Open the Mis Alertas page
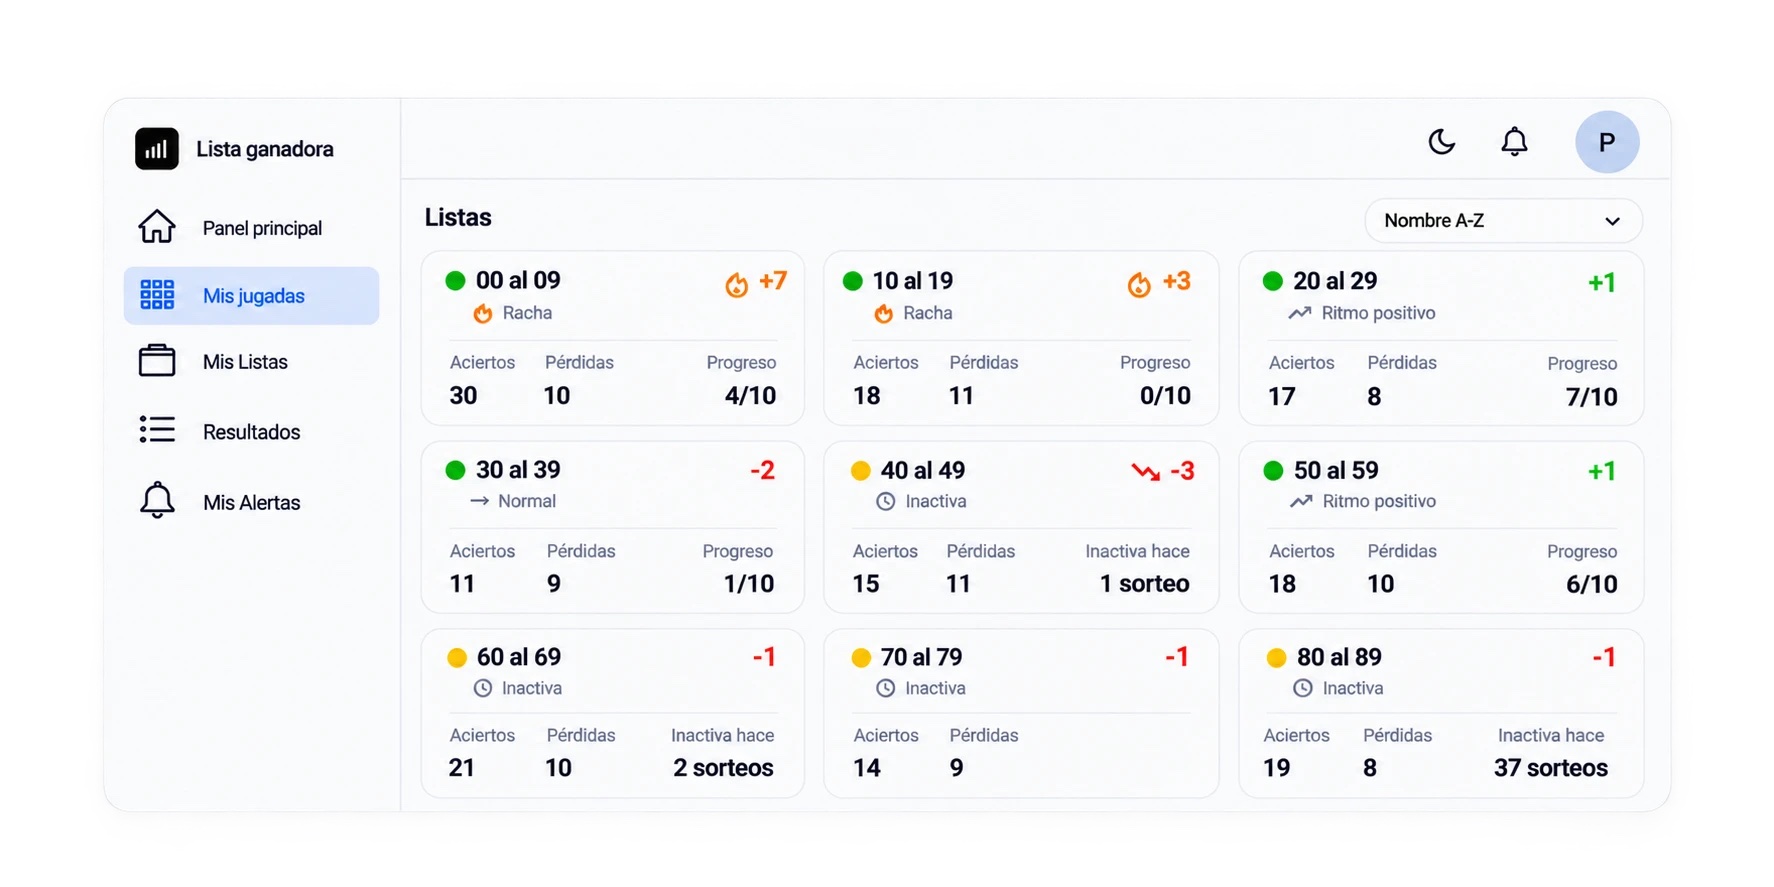Image resolution: width=1774 pixels, height=887 pixels. tap(251, 502)
